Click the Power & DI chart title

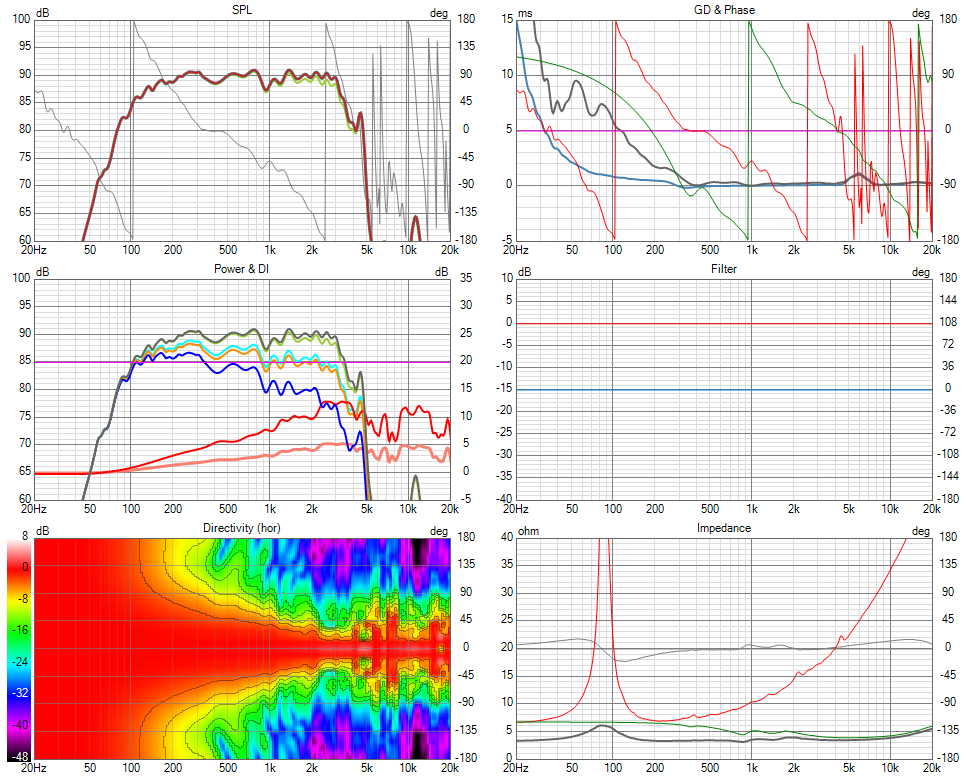242,269
